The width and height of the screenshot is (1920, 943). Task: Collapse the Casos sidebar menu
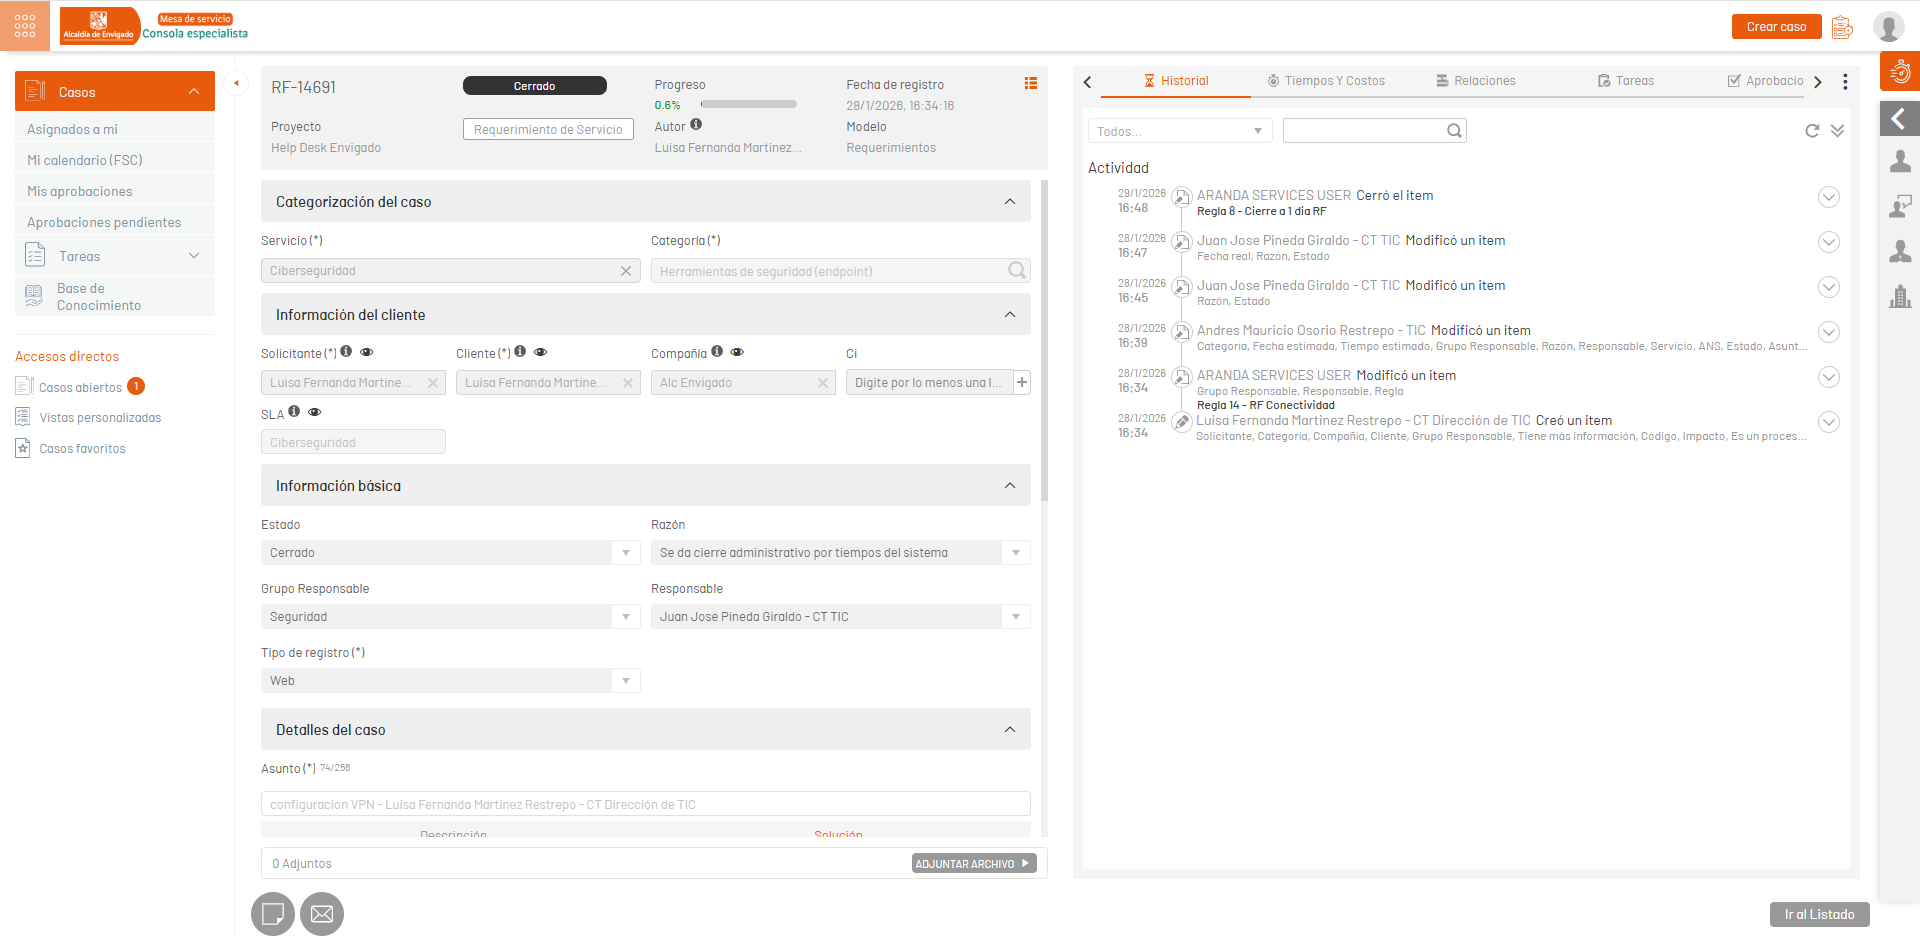coord(194,92)
